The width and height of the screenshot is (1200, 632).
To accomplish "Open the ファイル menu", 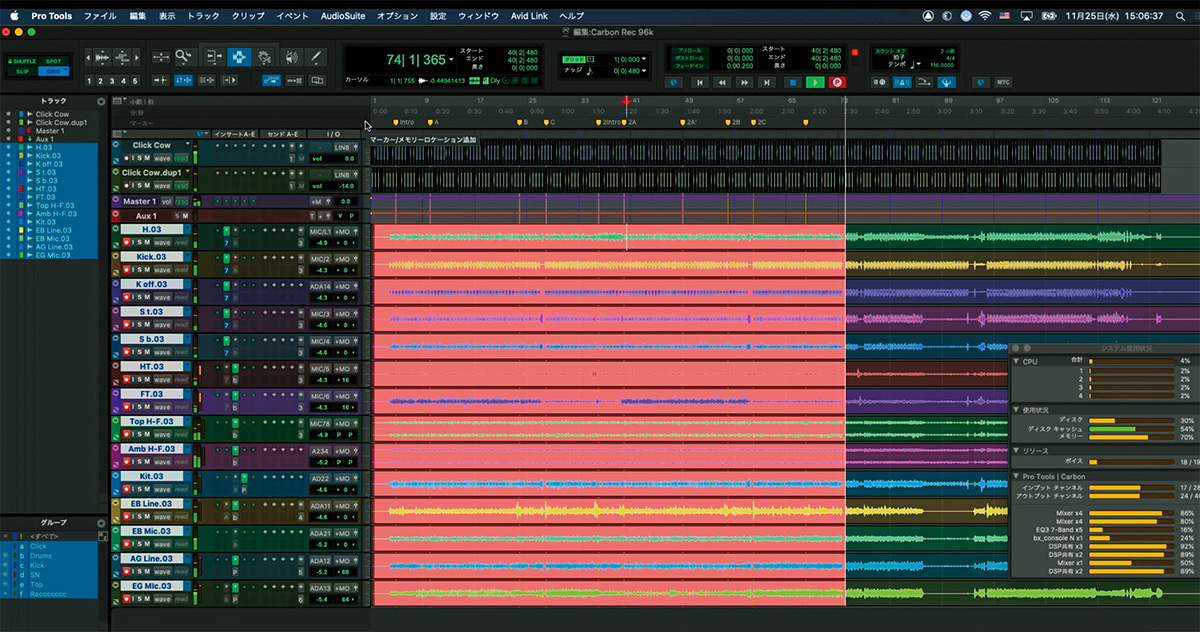I will [x=100, y=16].
